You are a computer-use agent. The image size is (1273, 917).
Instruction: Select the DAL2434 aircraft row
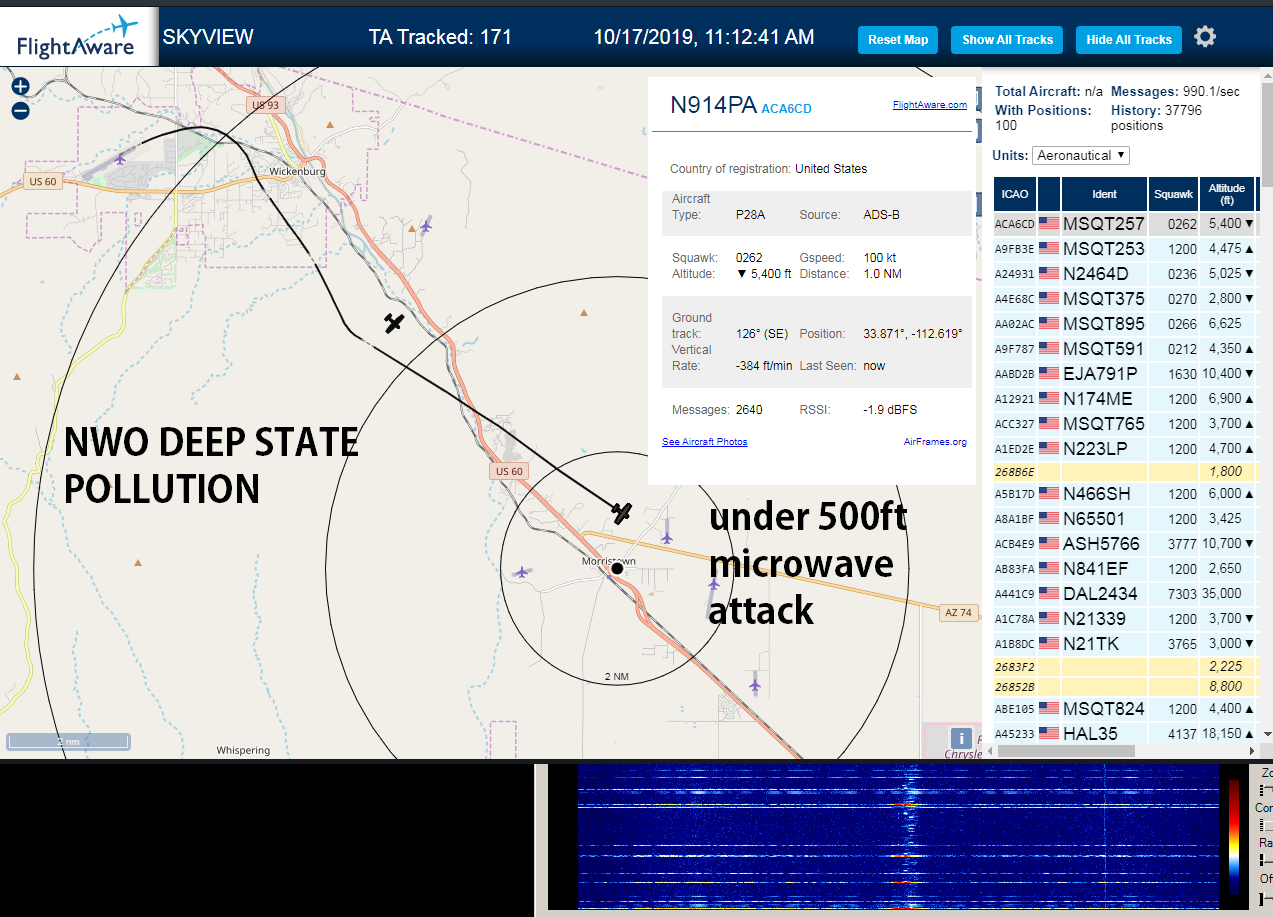1125,594
